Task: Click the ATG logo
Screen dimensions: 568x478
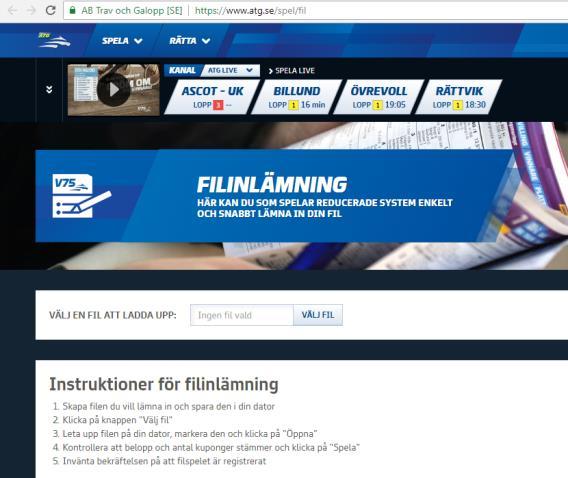Action: [x=54, y=40]
